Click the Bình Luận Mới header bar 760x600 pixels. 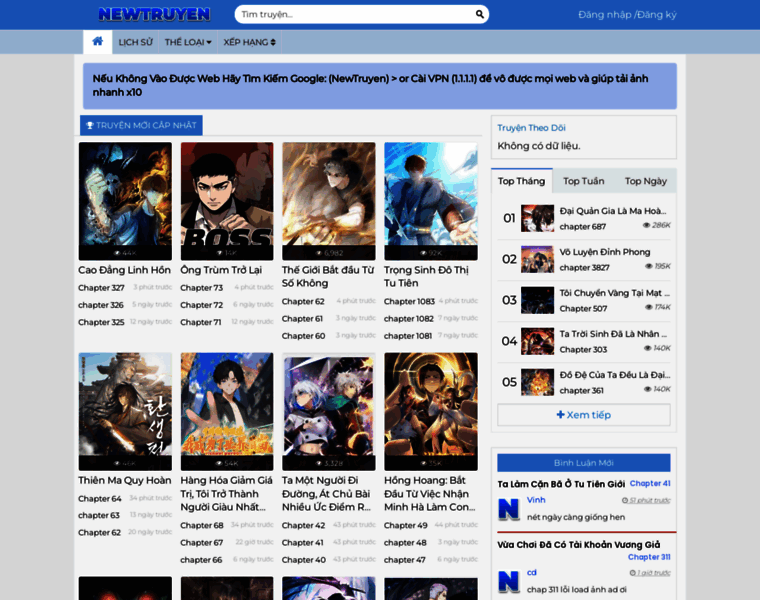pyautogui.click(x=584, y=463)
